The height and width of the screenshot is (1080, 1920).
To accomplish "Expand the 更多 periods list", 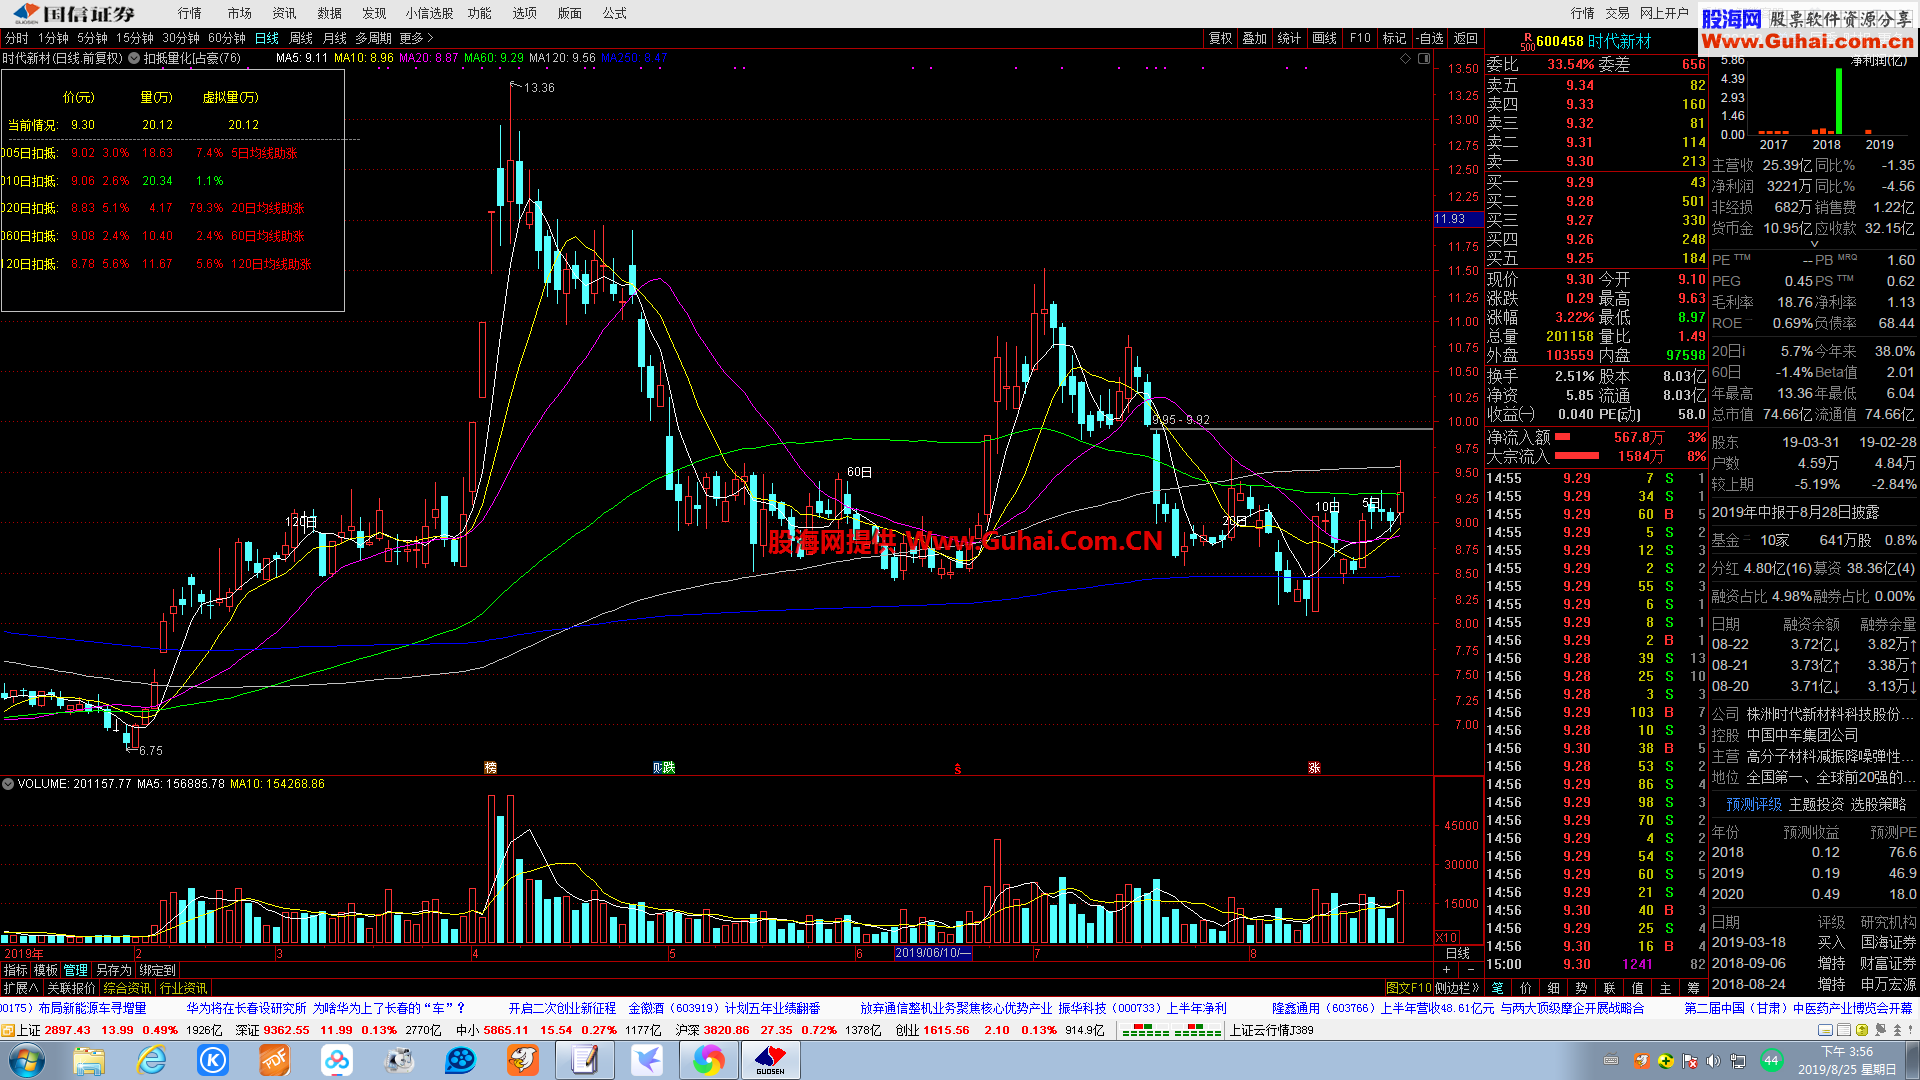I will pyautogui.click(x=416, y=38).
